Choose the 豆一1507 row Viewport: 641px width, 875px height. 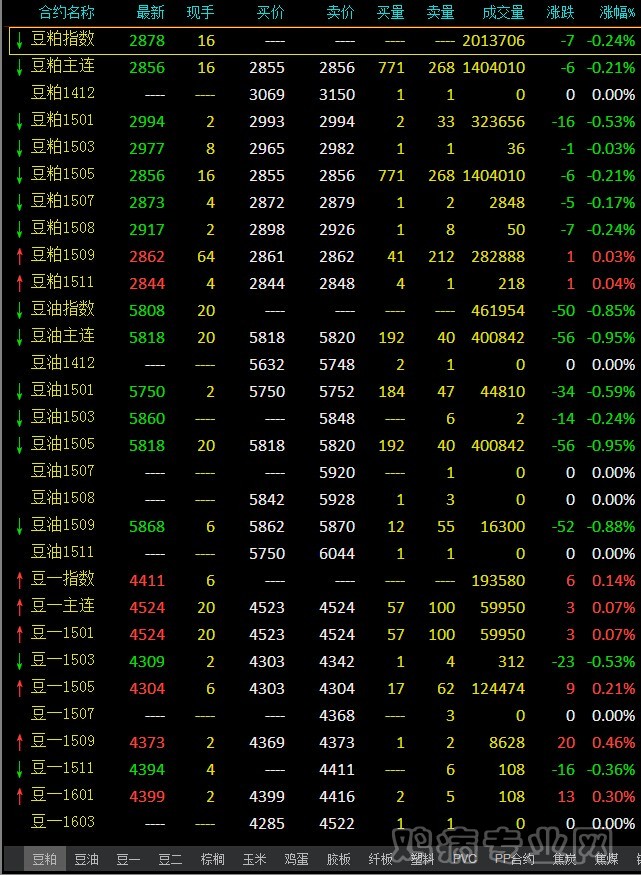tap(325, 715)
